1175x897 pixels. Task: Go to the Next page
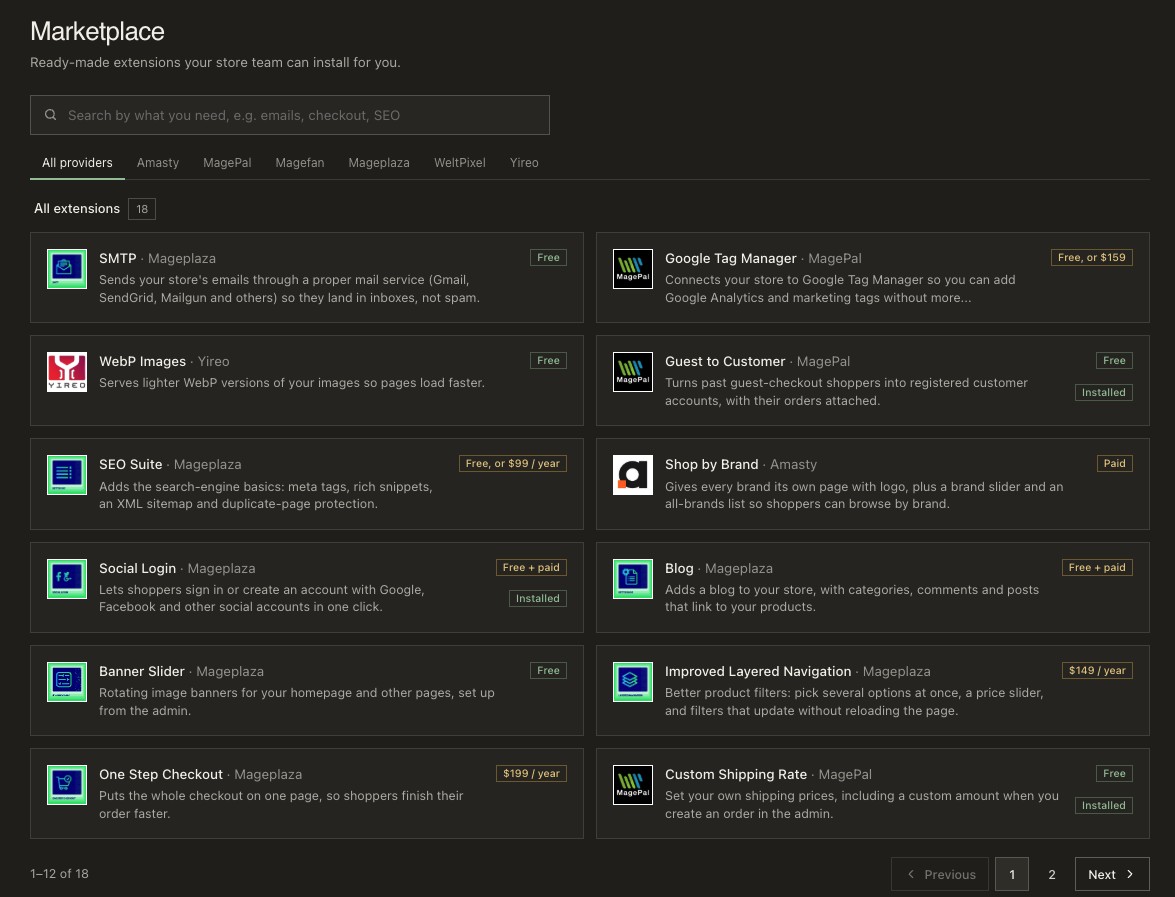(x=1112, y=875)
